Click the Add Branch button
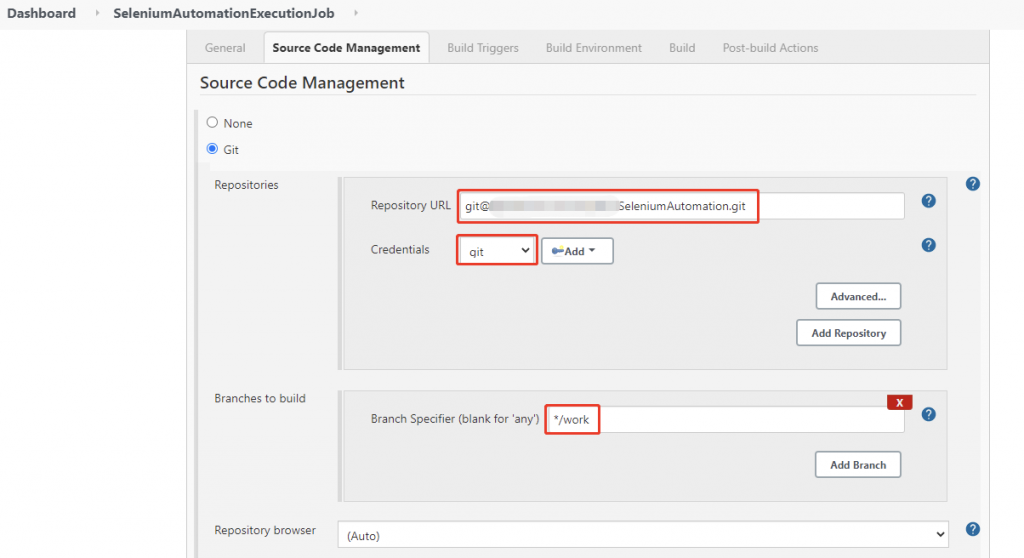1024x558 pixels. [x=857, y=465]
